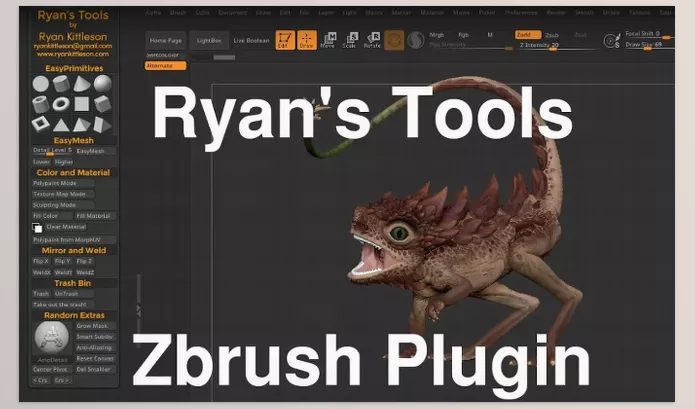The width and height of the screenshot is (695, 409).
Task: Activate the Draw mode icon
Action: [x=307, y=40]
